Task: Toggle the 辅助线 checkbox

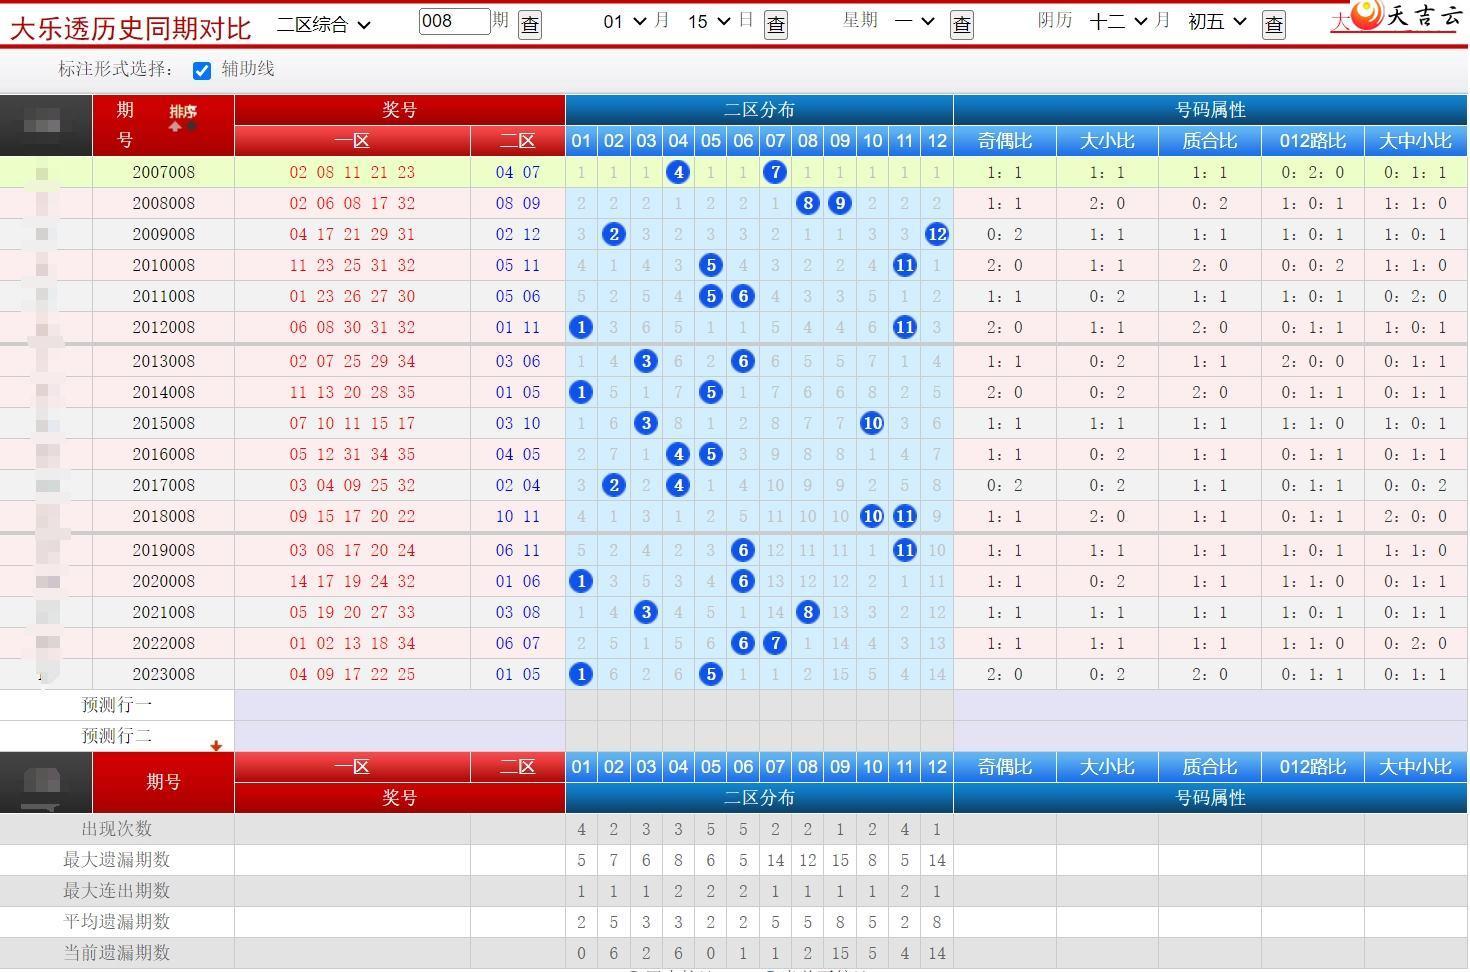Action: (202, 70)
